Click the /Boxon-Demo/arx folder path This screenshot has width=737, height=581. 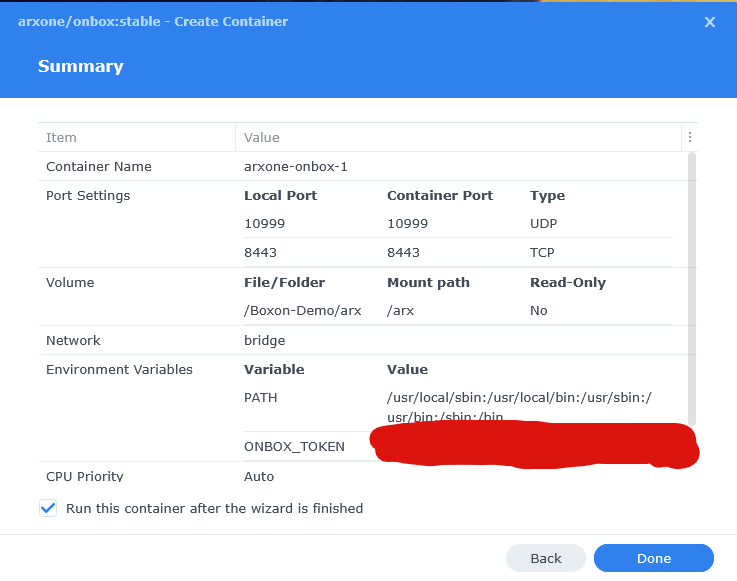point(303,311)
